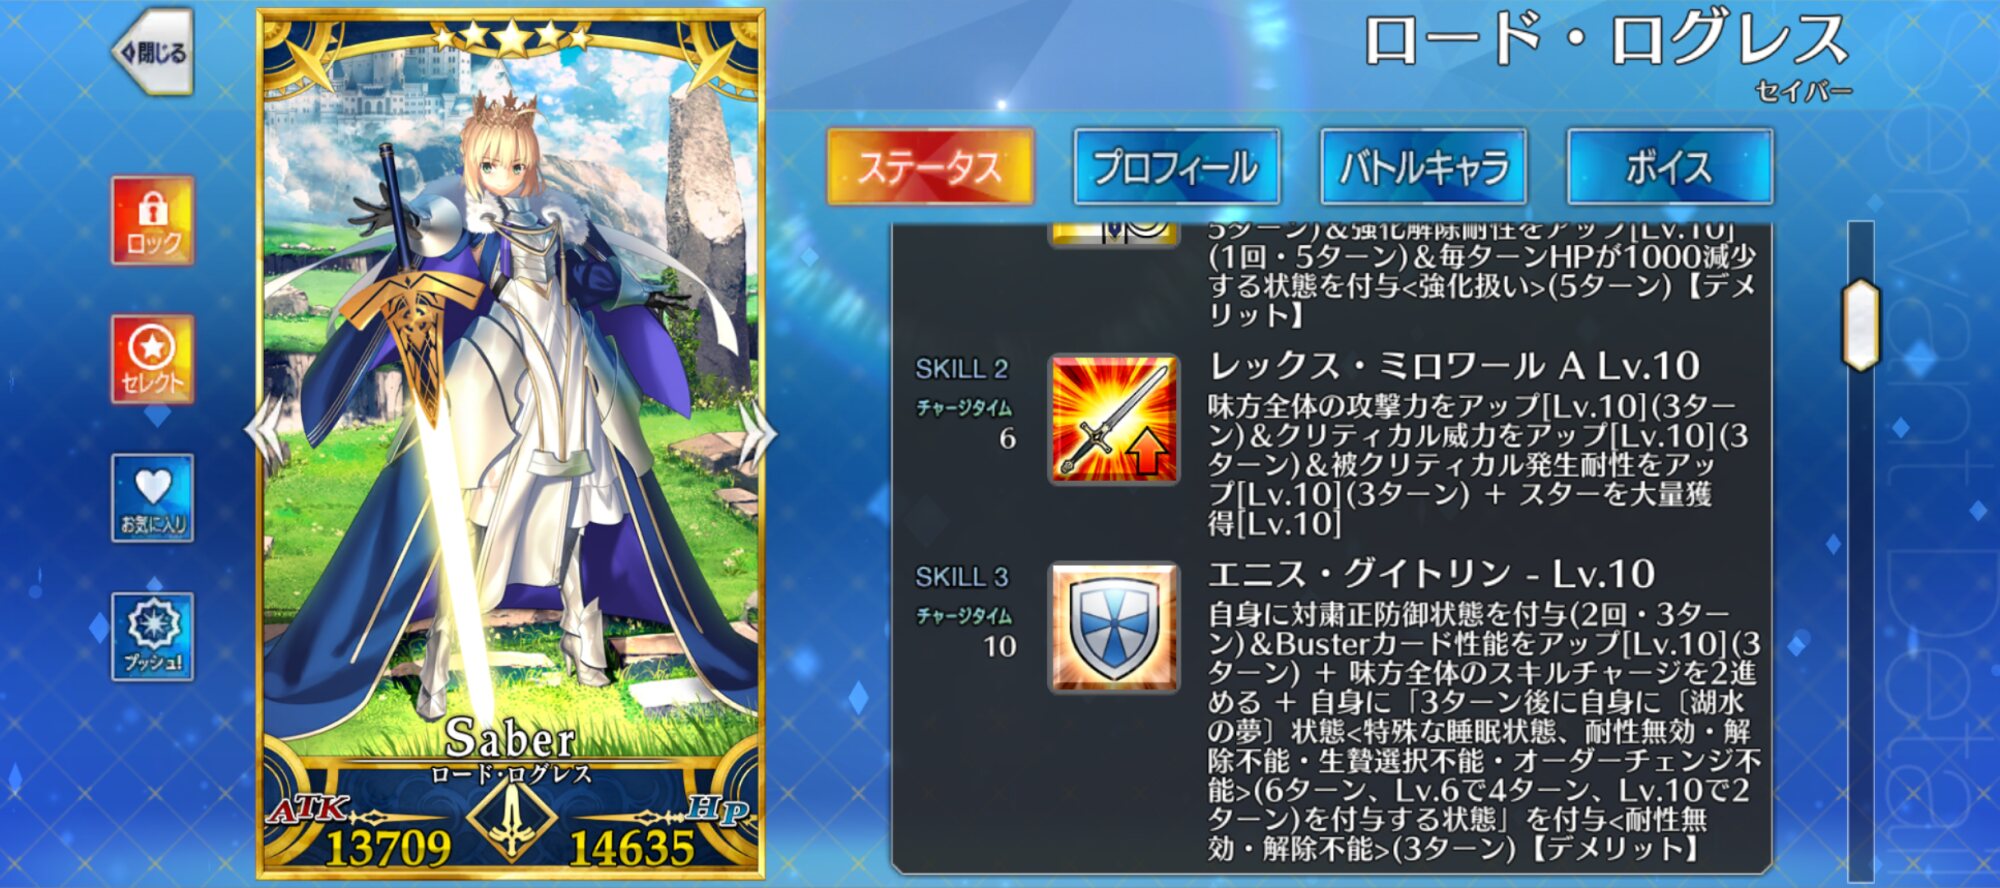Toggle the ロック lock button
The image size is (2000, 888).
(x=152, y=220)
